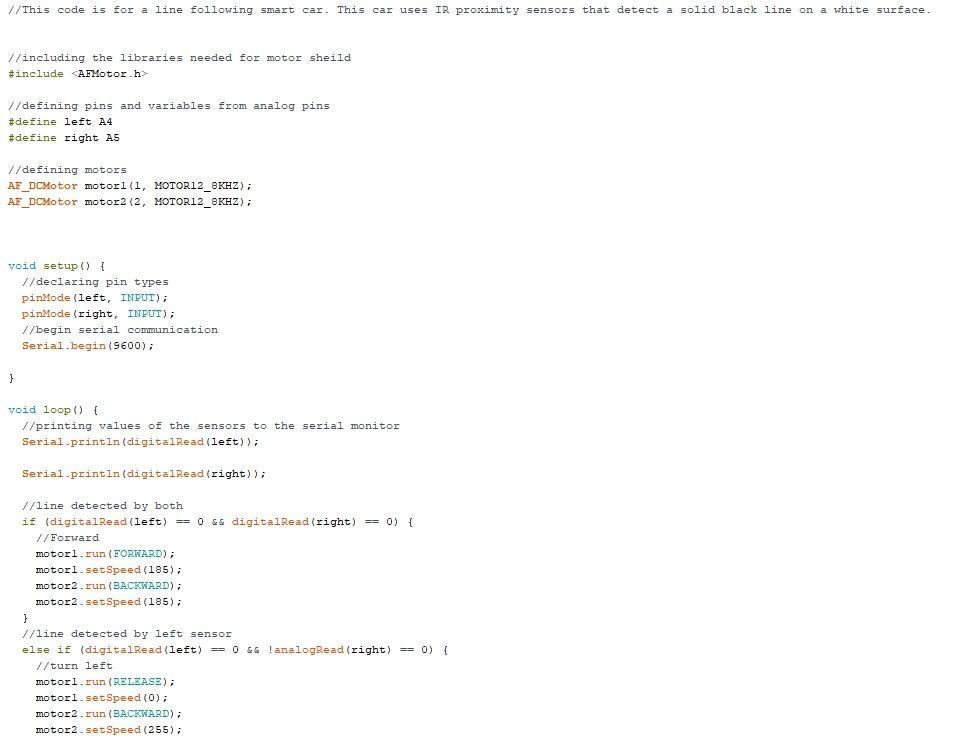Click the AF_DCMotor motor2 declaration
Screen dimensions: 977x739
point(130,201)
